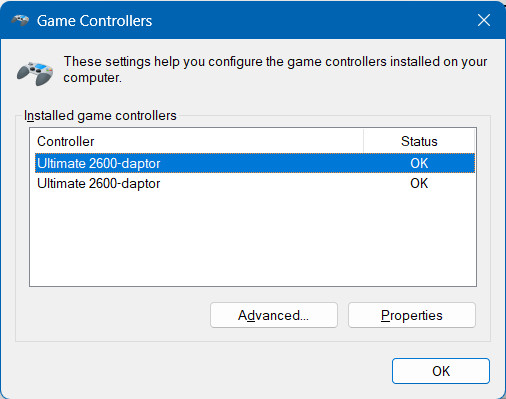Image resolution: width=506 pixels, height=399 pixels.
Task: Open the Advanced... settings button
Action: point(274,315)
